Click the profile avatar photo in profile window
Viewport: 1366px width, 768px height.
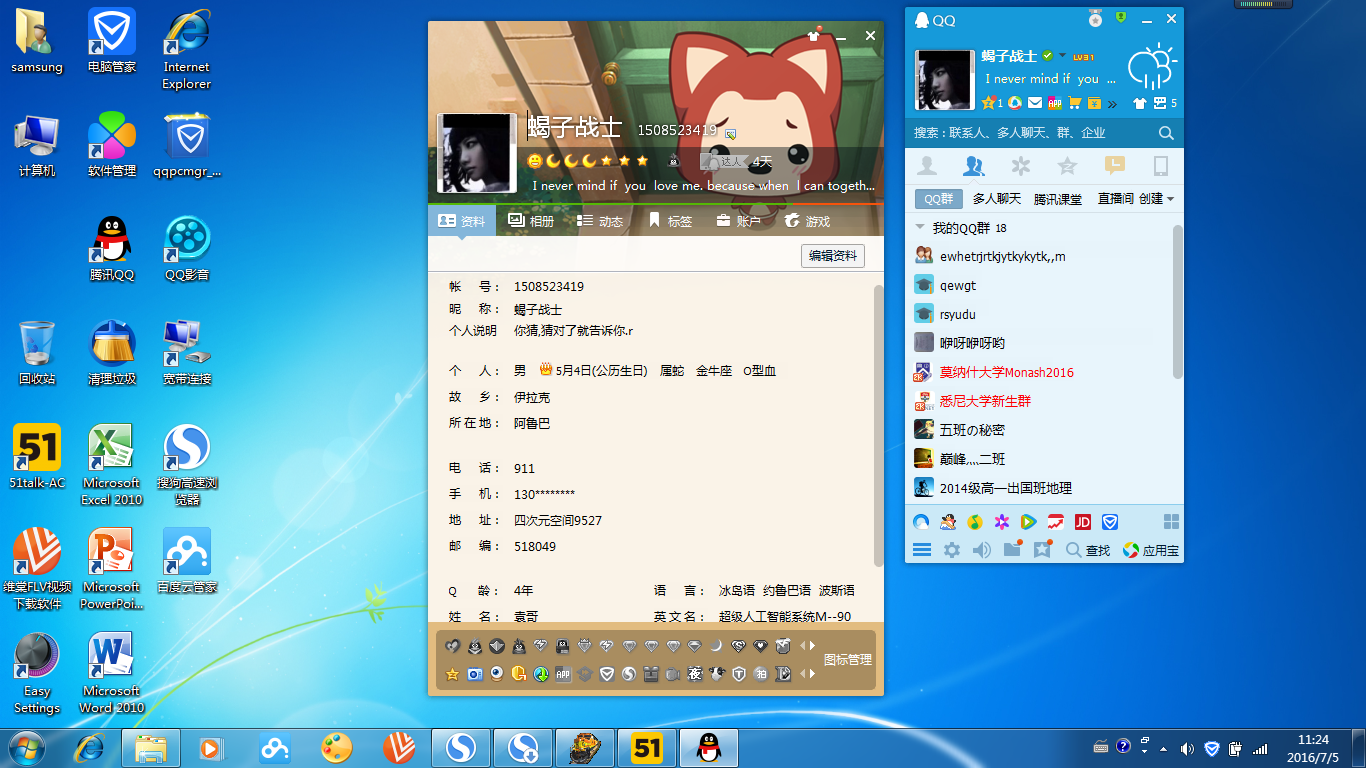(477, 153)
